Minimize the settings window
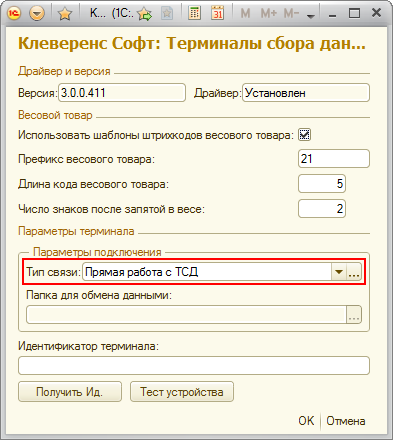Viewport: 393px width, 440px height. point(332,14)
